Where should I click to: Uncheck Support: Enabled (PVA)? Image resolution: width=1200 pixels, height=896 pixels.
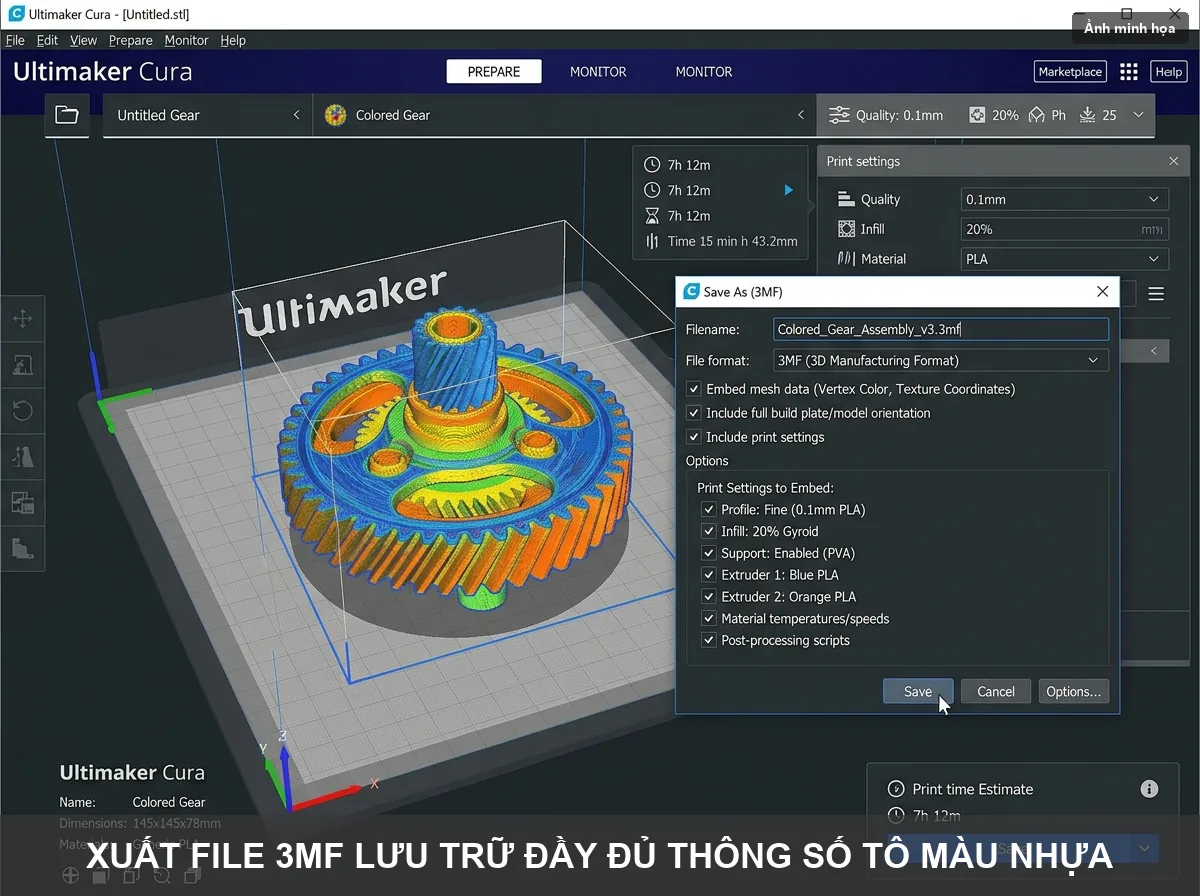[x=709, y=553]
